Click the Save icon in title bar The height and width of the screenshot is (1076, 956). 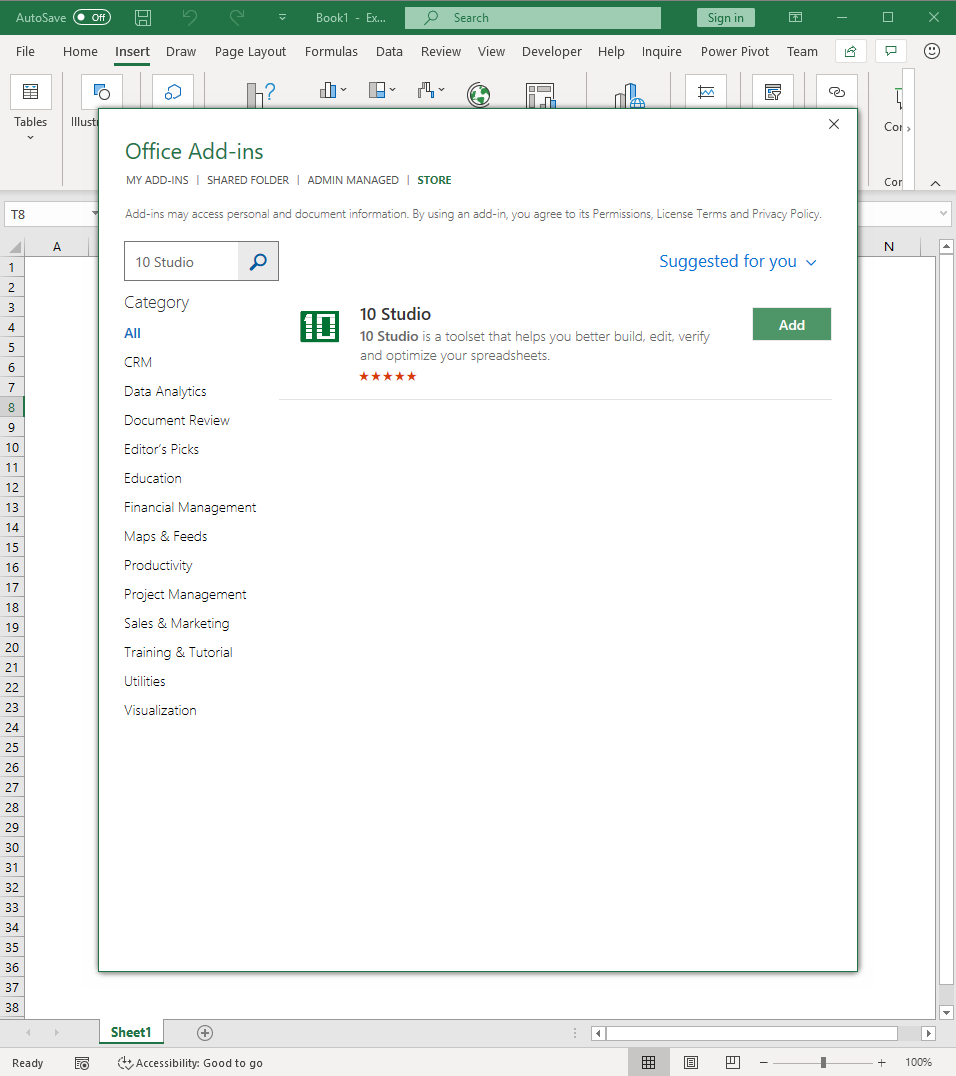point(143,18)
